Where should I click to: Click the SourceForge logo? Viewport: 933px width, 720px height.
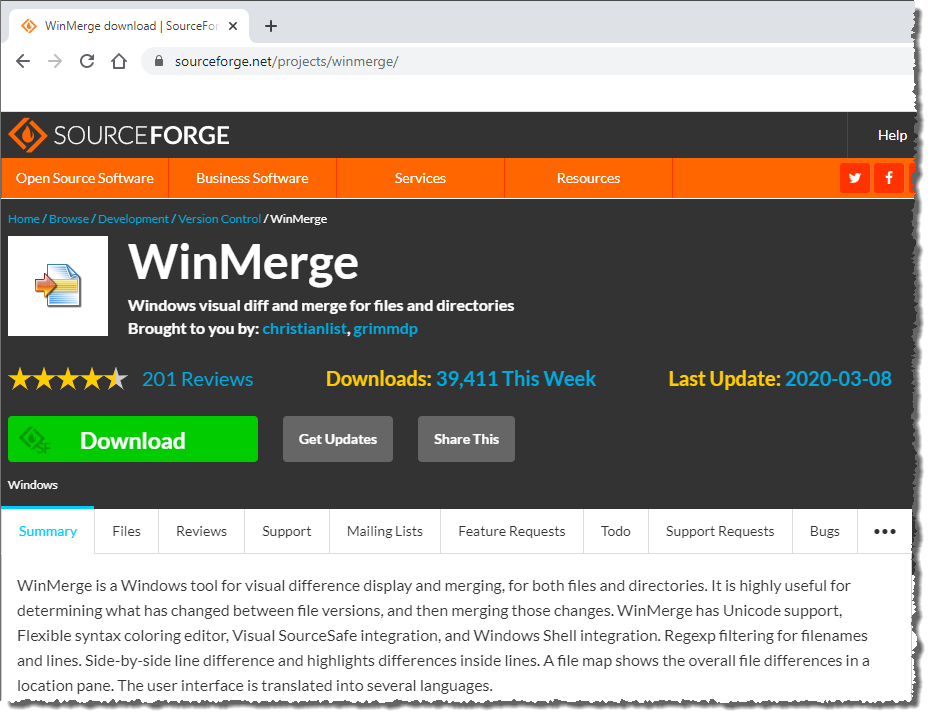tap(119, 134)
